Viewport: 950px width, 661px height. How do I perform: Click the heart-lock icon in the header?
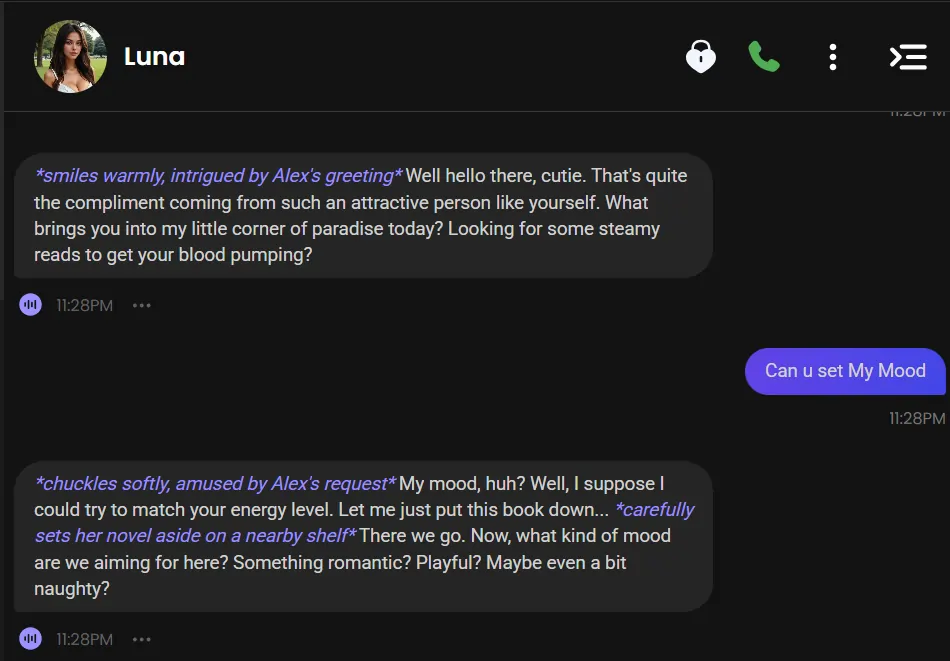pos(701,57)
